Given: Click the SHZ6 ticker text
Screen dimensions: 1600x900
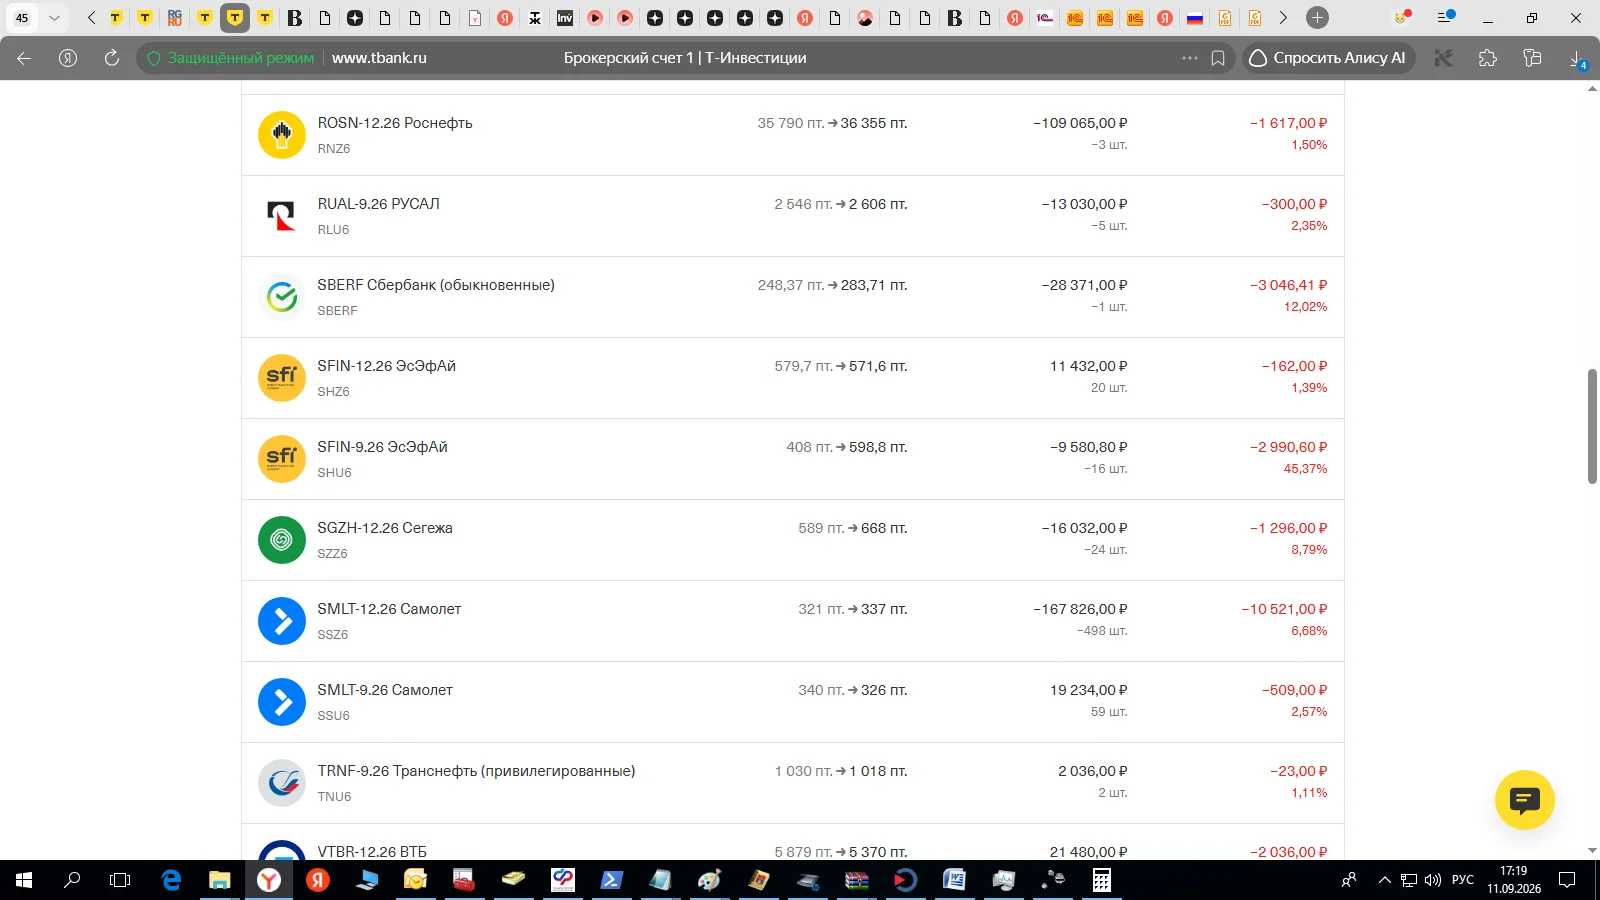Looking at the screenshot, I should click(333, 392).
